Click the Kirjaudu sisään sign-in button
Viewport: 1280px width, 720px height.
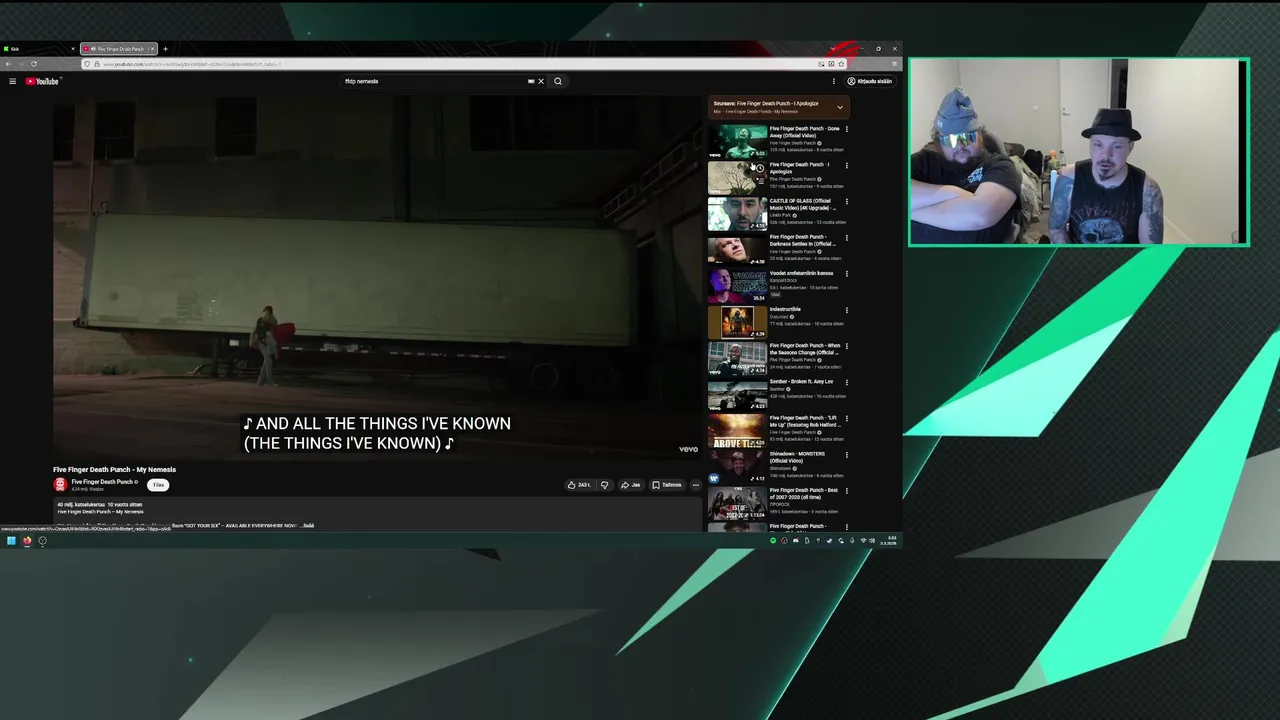(869, 81)
